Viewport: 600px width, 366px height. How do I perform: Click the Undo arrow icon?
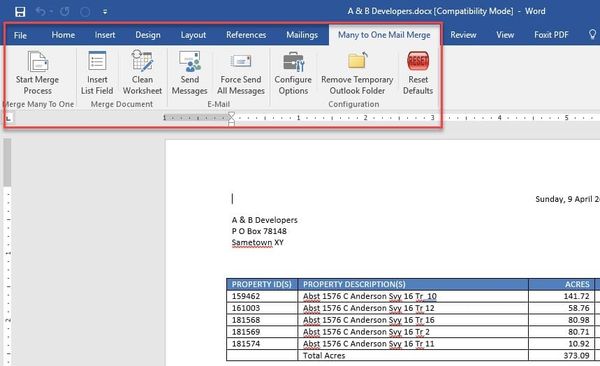click(x=40, y=11)
